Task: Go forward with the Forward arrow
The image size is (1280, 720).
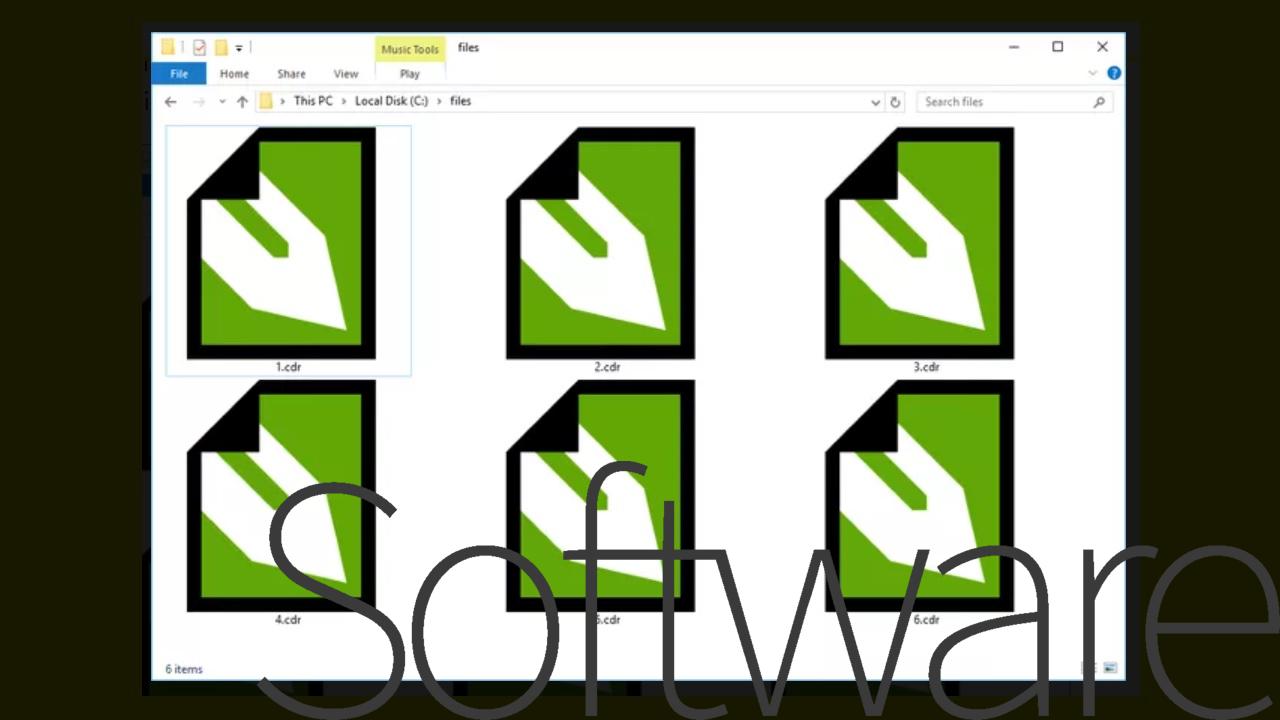Action: 199,102
